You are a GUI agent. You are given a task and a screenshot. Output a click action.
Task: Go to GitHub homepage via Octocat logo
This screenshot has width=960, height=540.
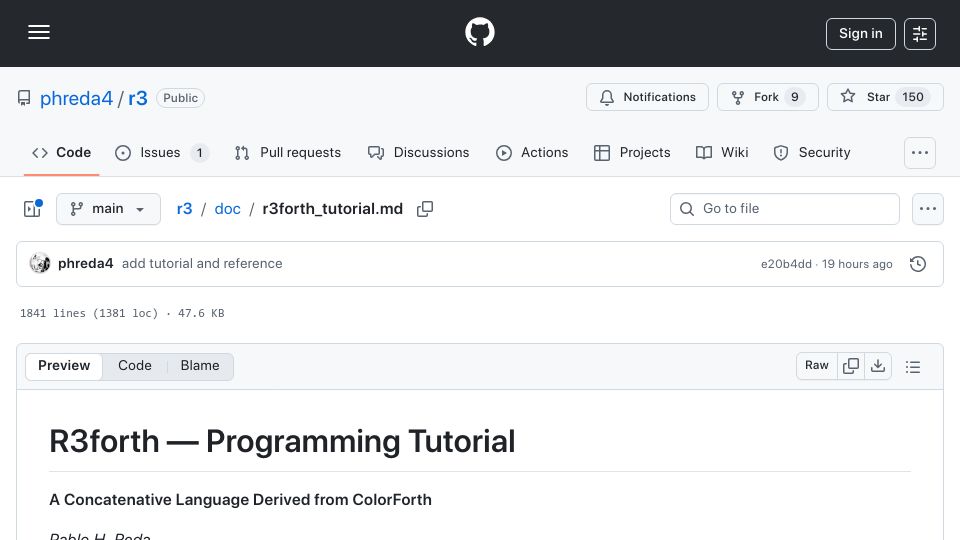pyautogui.click(x=479, y=32)
